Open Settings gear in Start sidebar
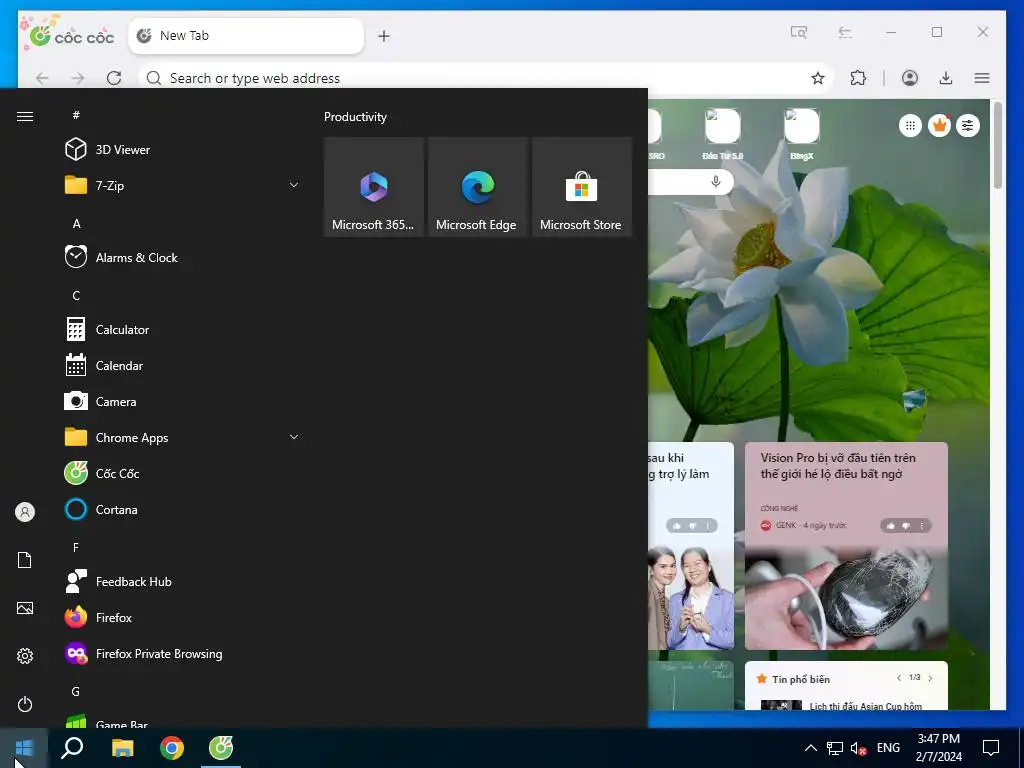This screenshot has width=1024, height=768. (x=25, y=656)
